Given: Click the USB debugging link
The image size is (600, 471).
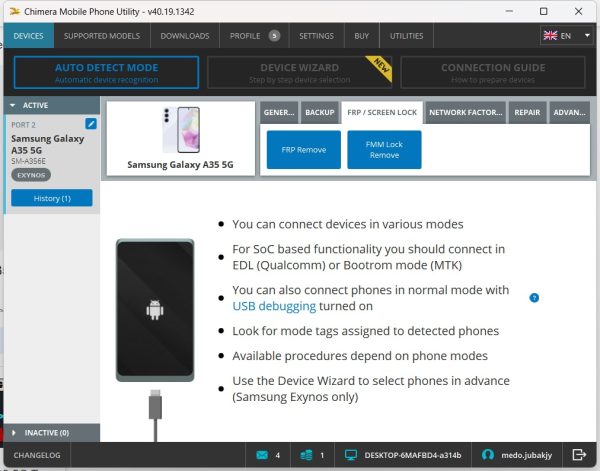Looking at the screenshot, I should click(274, 306).
